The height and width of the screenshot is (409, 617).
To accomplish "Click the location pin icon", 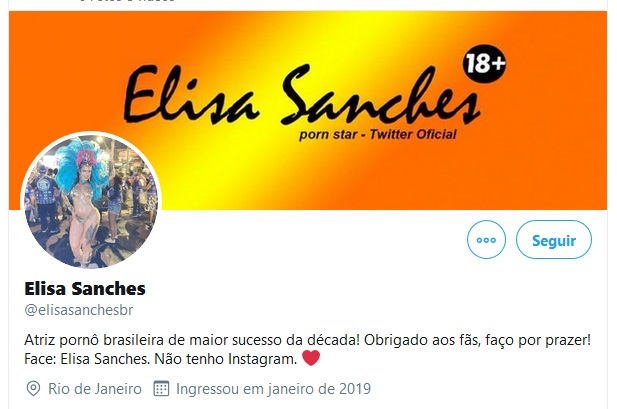I will [33, 389].
